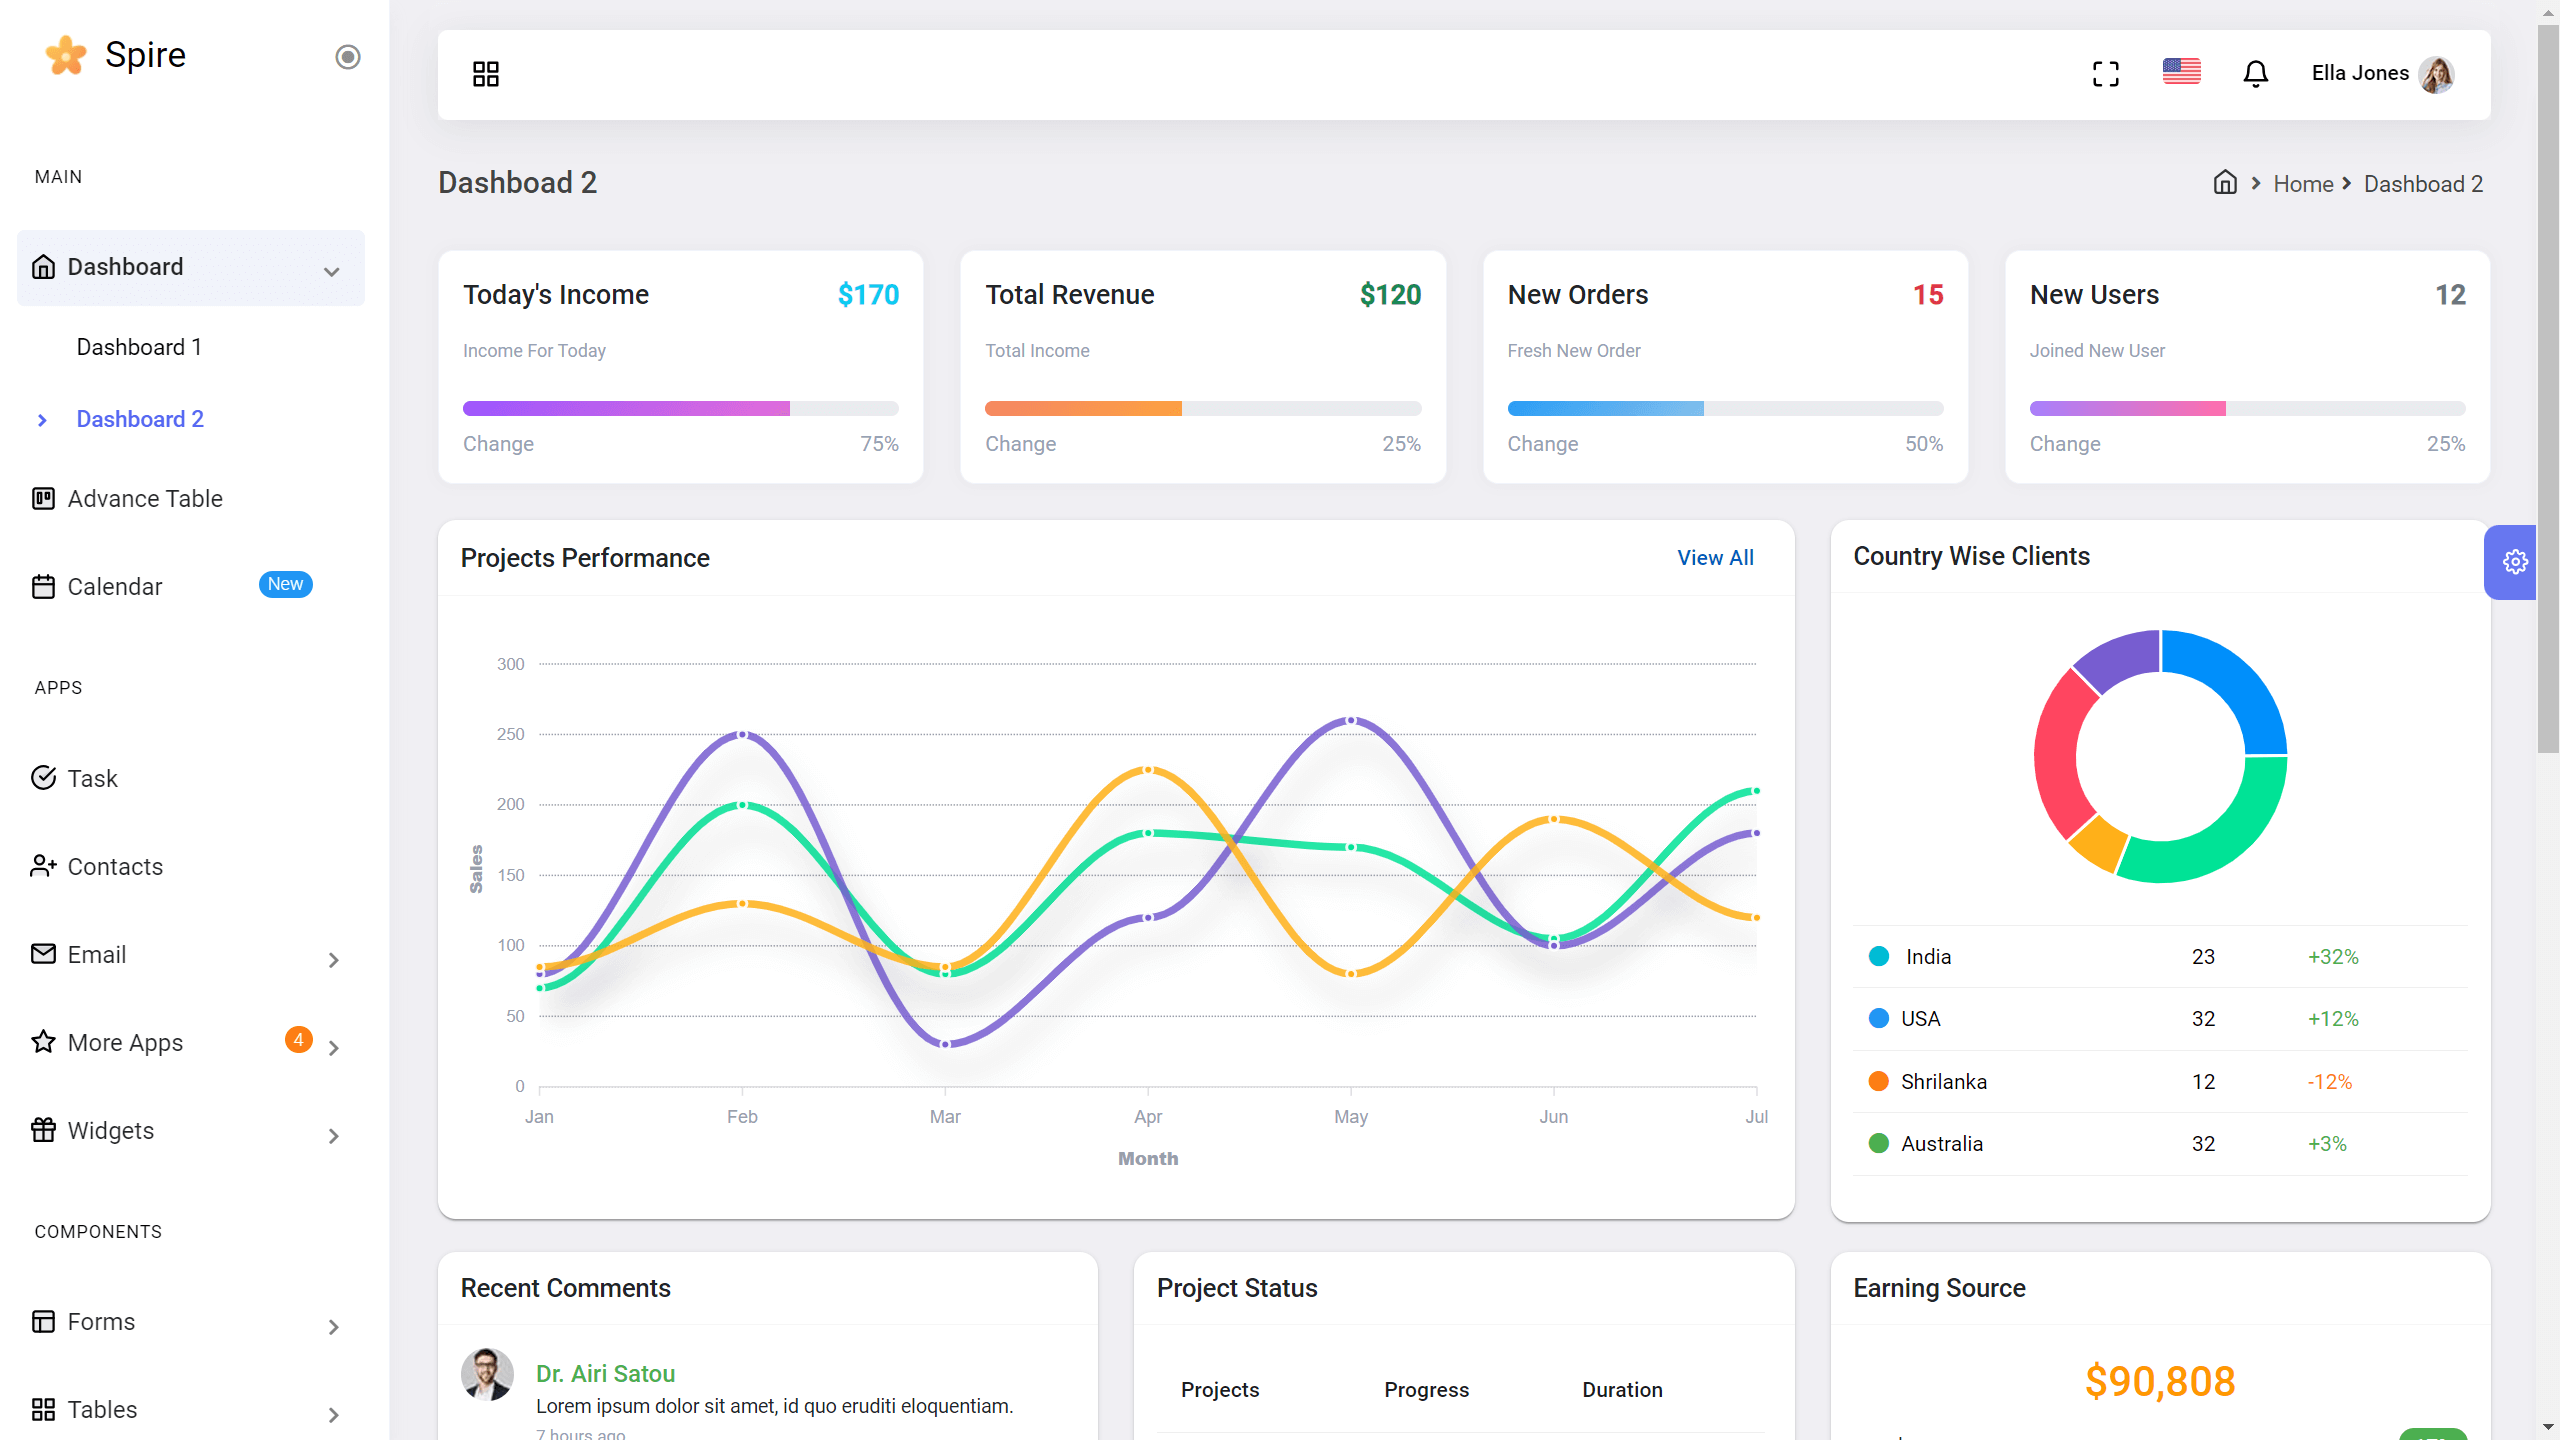Screen dimensions: 2560x1440
Task: Collapse the Dashboard menu chevron
Action: [x=332, y=271]
